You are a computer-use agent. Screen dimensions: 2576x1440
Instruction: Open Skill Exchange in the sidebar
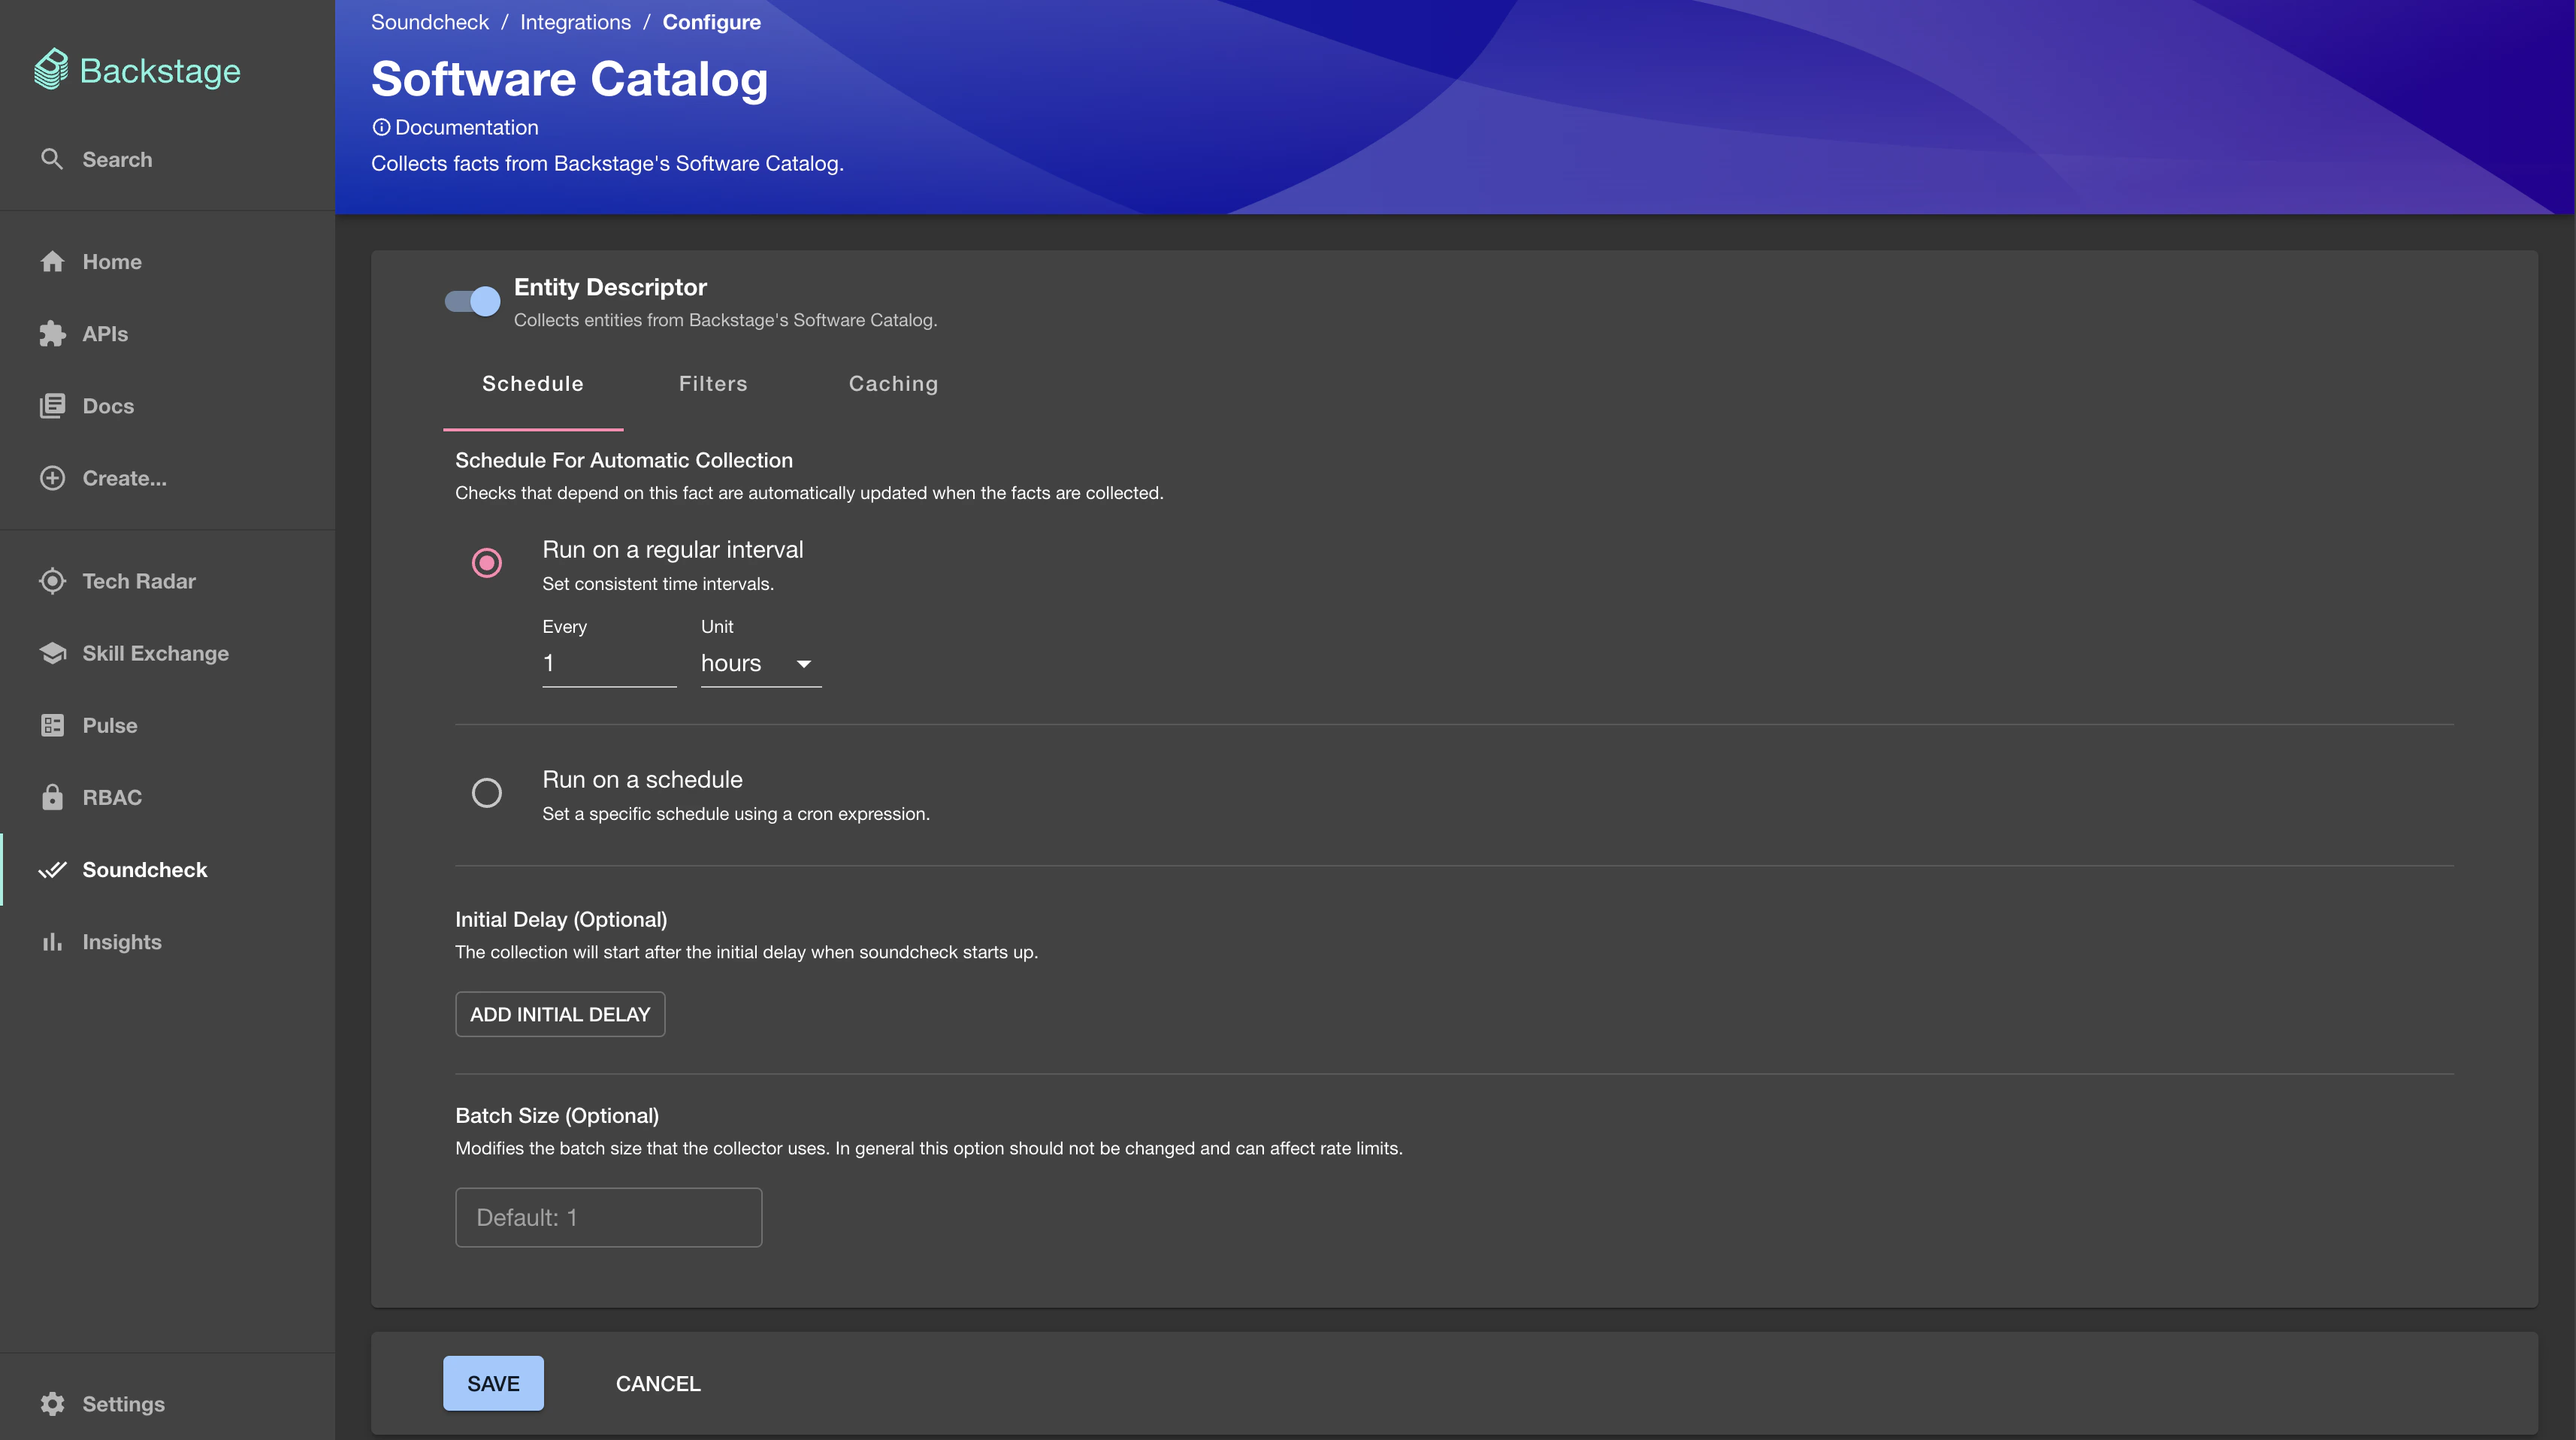pos(167,653)
